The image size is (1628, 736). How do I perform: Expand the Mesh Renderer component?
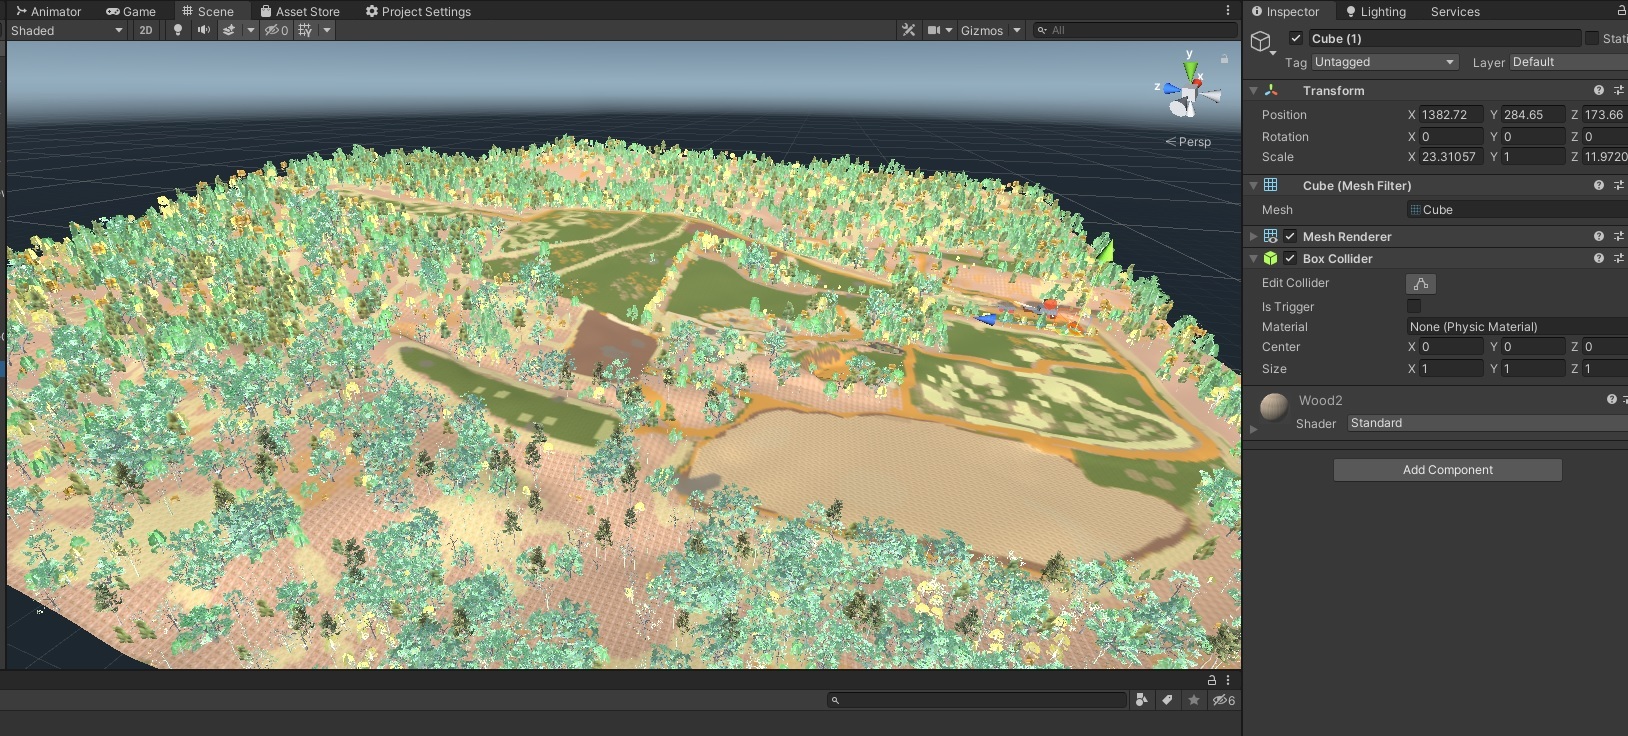[x=1253, y=236]
